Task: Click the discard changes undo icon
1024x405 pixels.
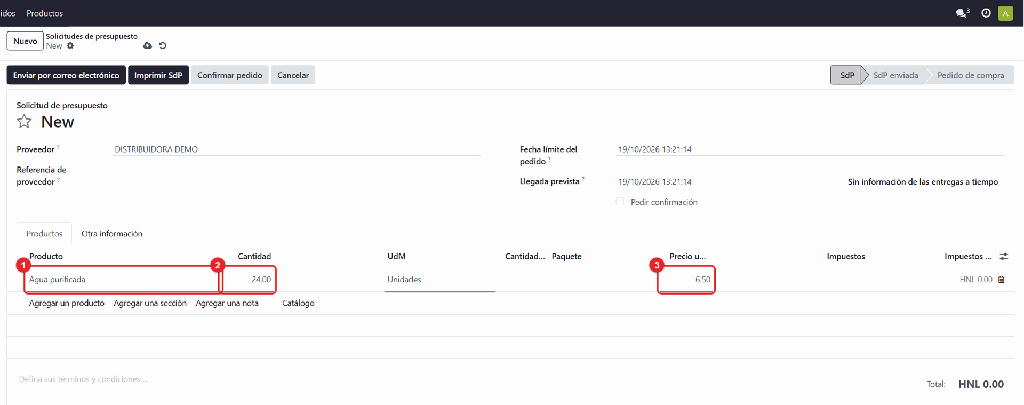Action: click(x=163, y=46)
